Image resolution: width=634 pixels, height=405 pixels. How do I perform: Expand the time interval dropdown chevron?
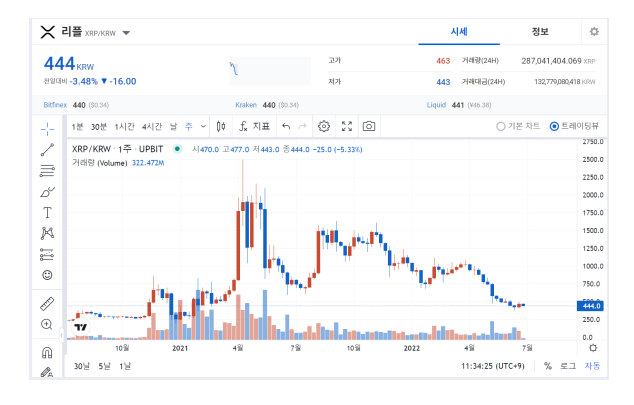click(x=203, y=127)
